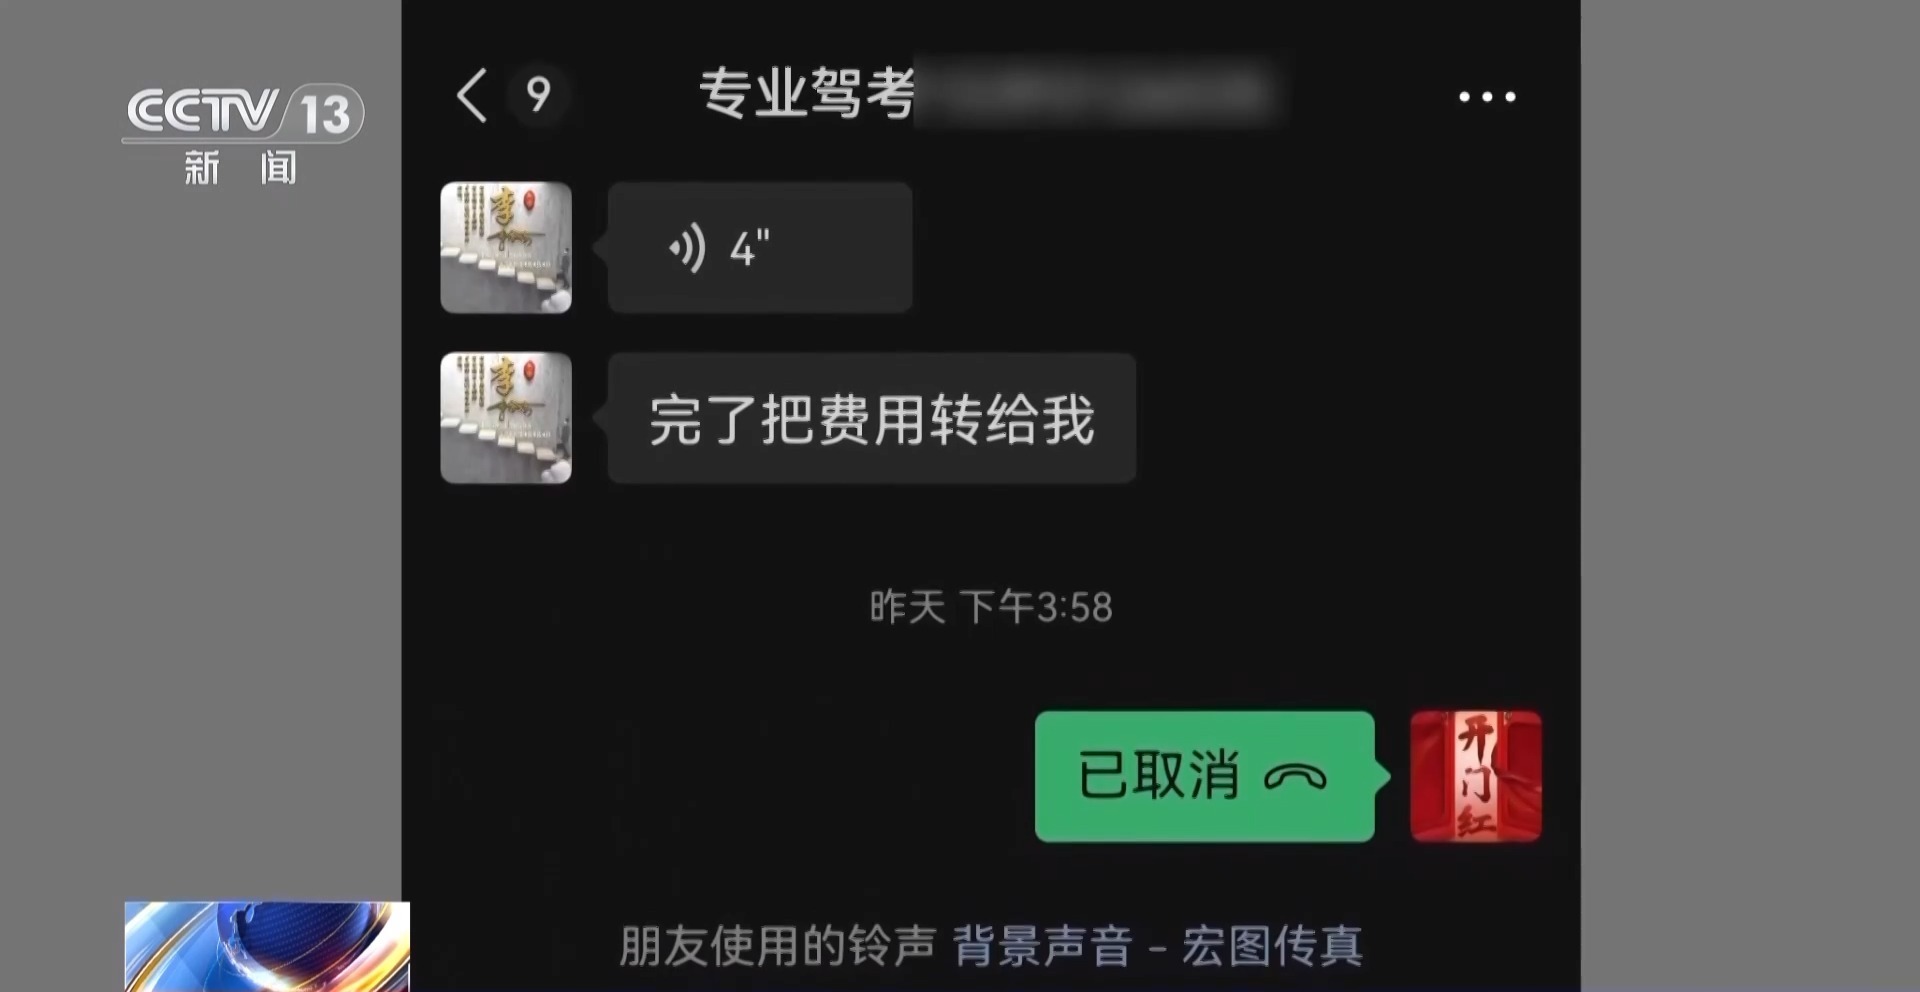The height and width of the screenshot is (992, 1920).
Task: Tap the 完了把费用转给我 text message bubble
Action: (x=872, y=418)
